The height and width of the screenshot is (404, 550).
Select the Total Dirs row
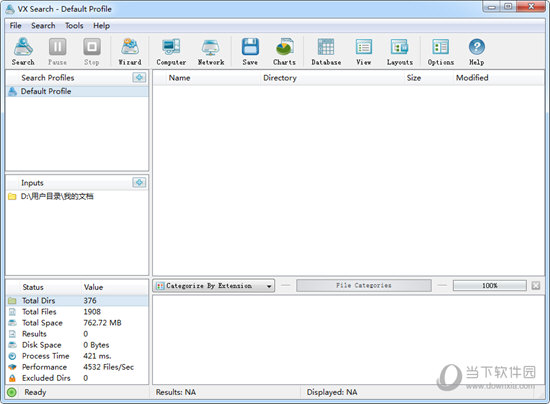77,301
